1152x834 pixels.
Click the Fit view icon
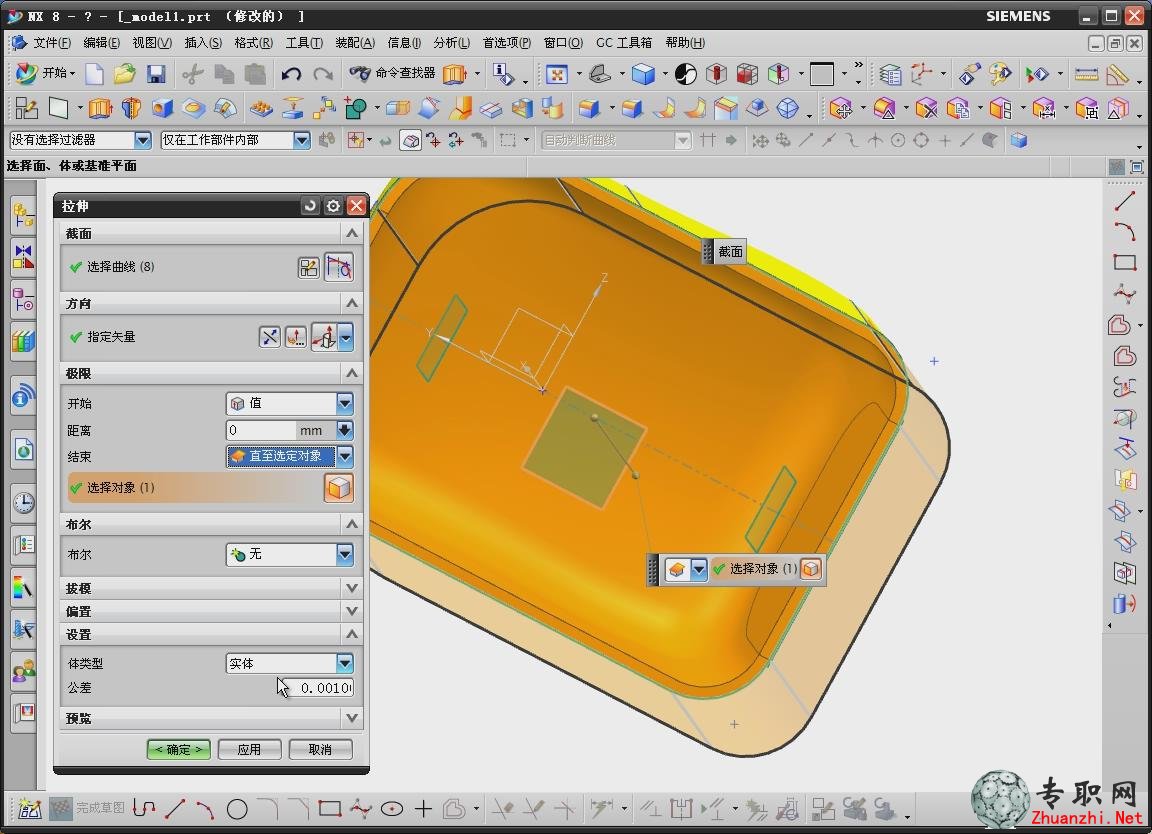557,73
